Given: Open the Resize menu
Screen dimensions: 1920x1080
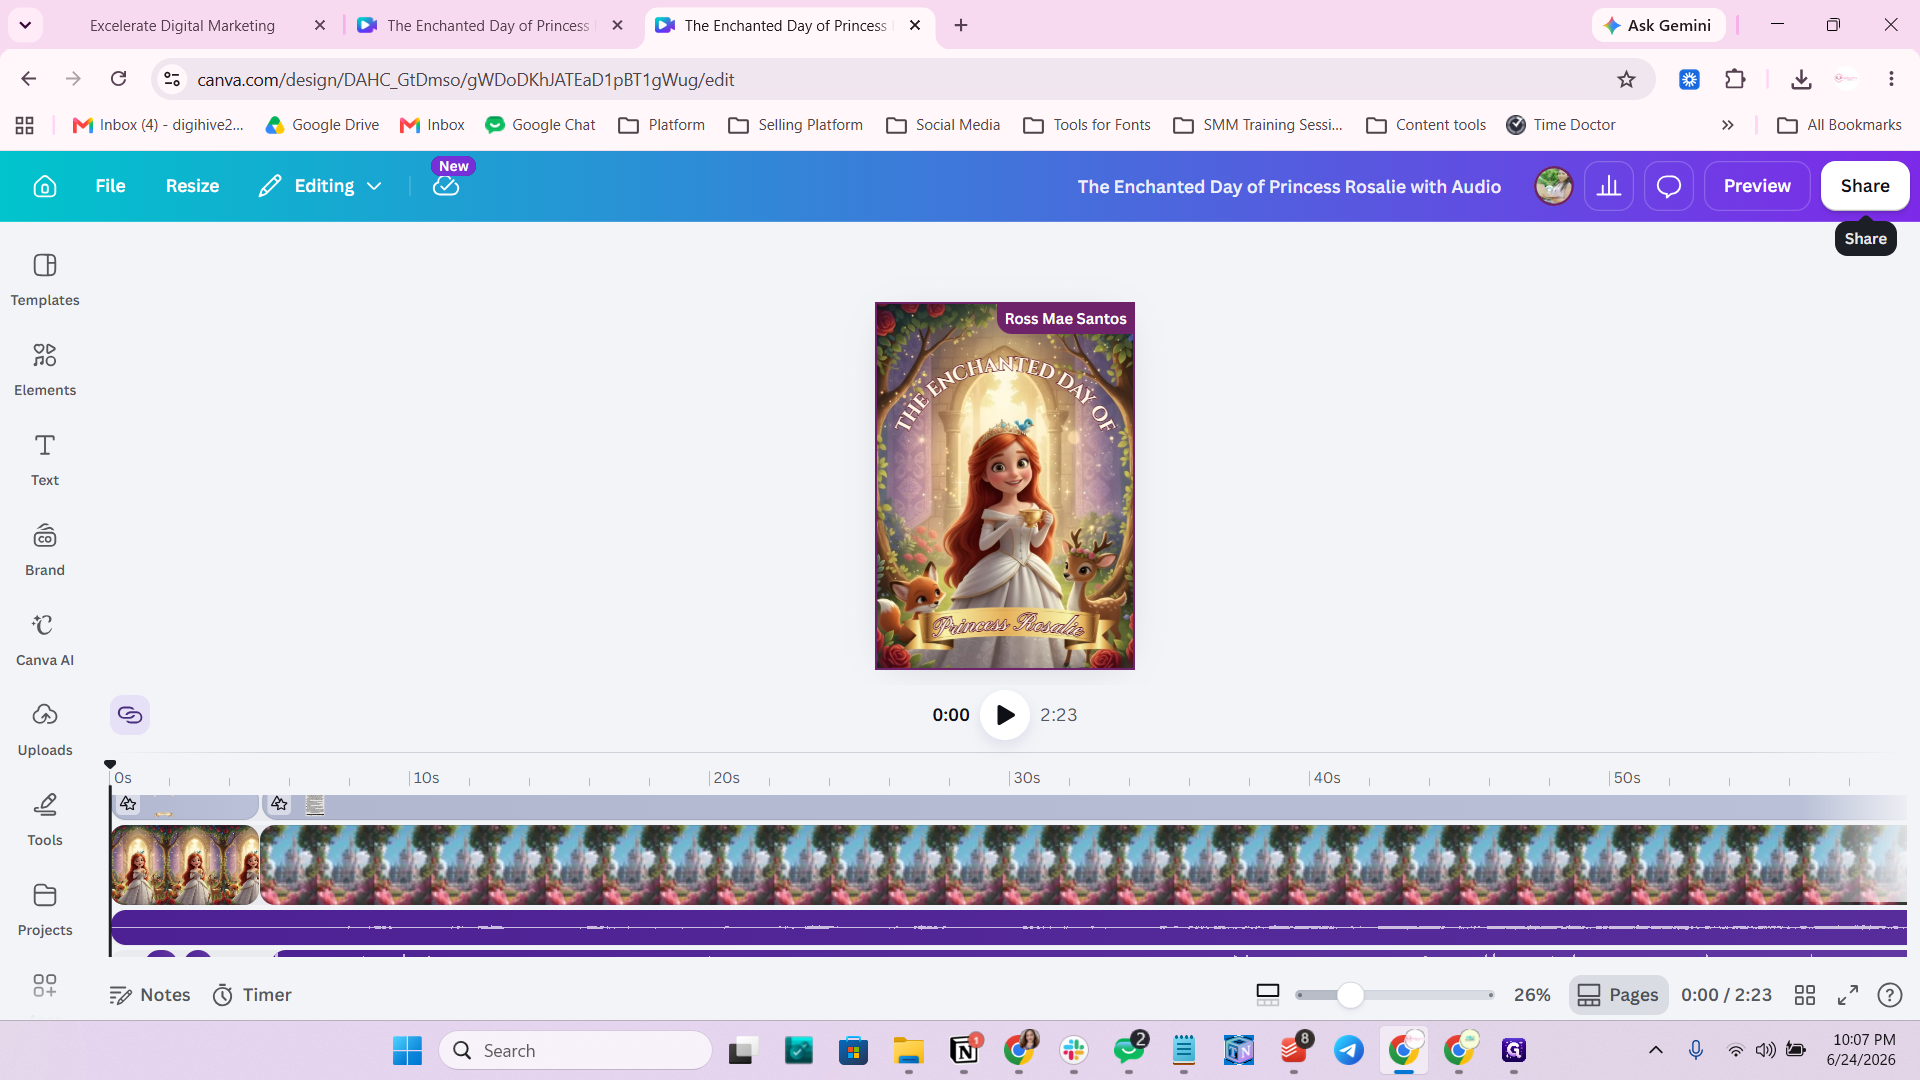Looking at the screenshot, I should tap(192, 186).
